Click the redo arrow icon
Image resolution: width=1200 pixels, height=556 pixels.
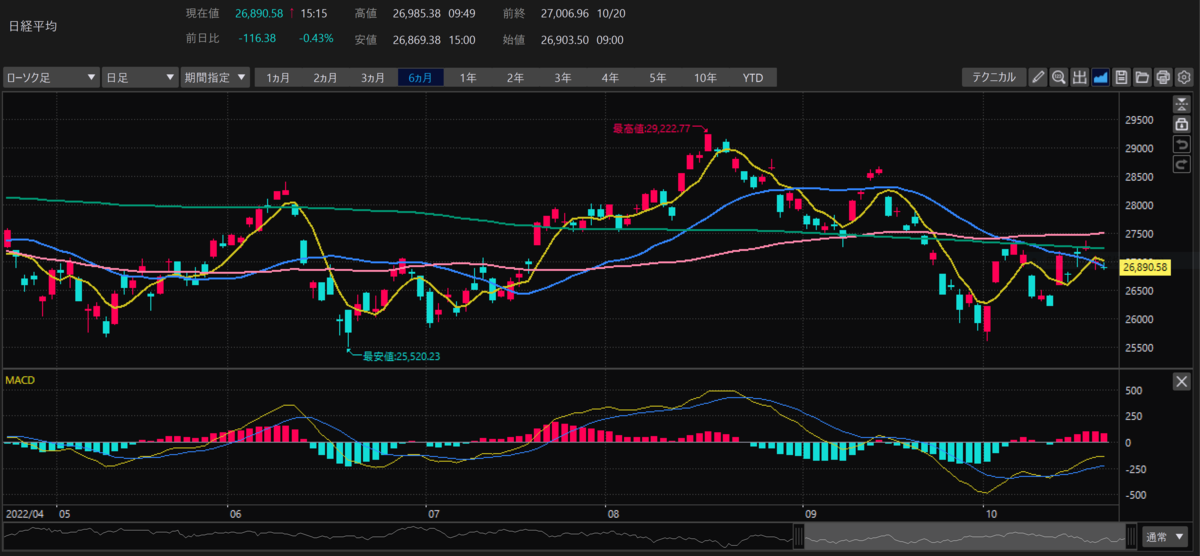pyautogui.click(x=1182, y=164)
